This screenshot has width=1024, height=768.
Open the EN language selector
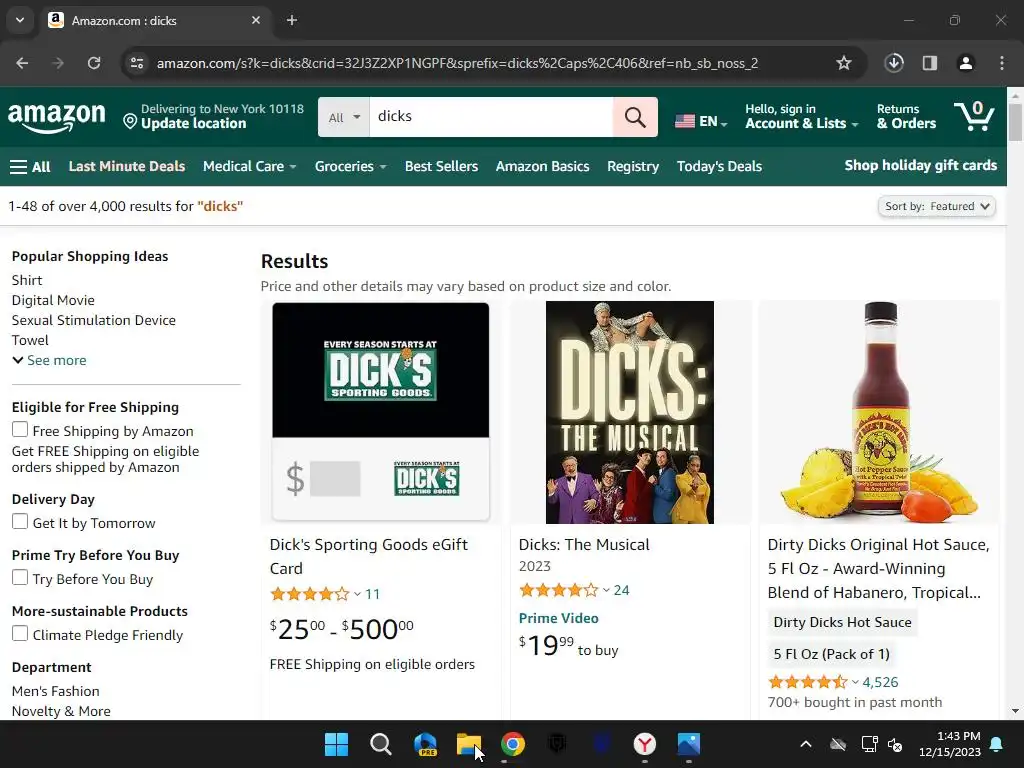click(701, 121)
